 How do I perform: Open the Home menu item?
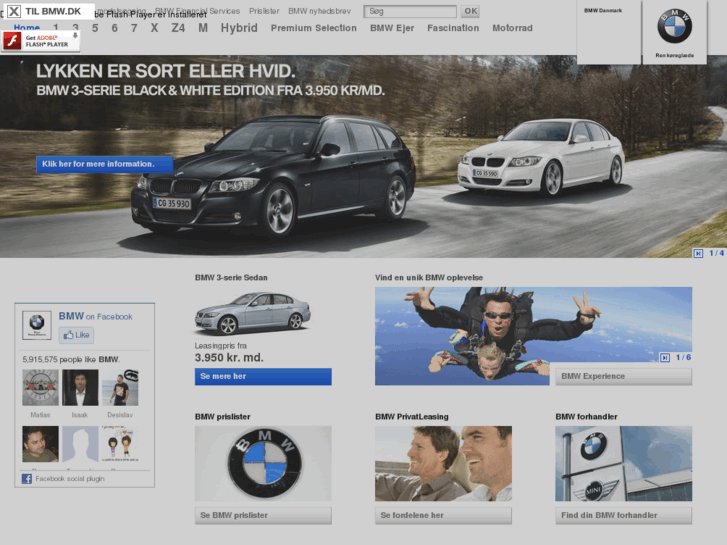26,28
